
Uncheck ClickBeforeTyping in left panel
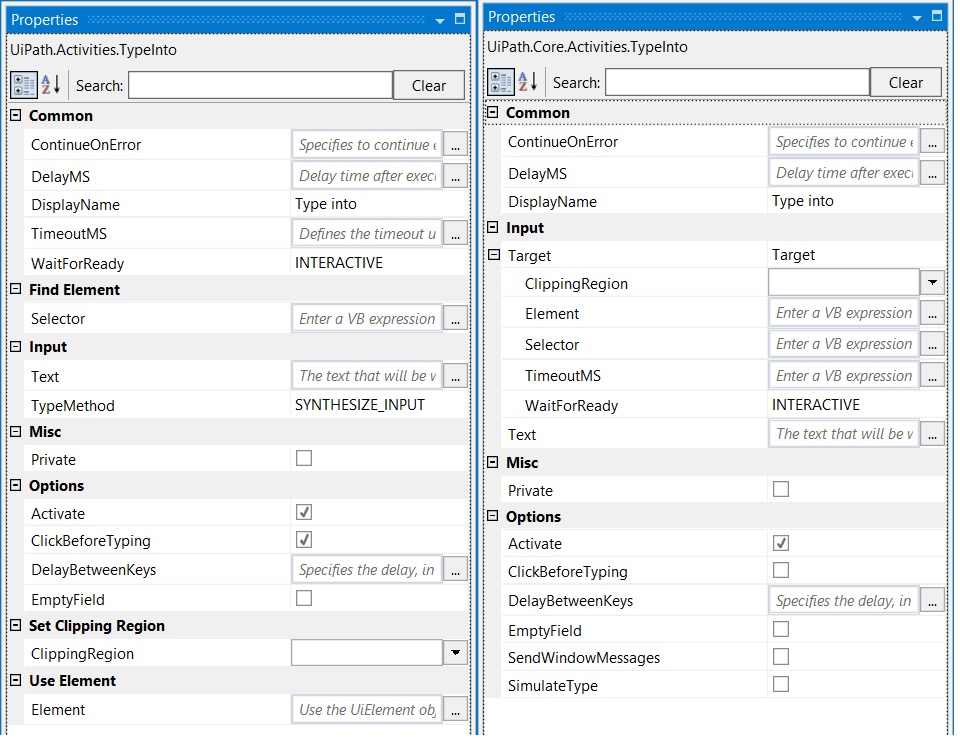coord(304,539)
